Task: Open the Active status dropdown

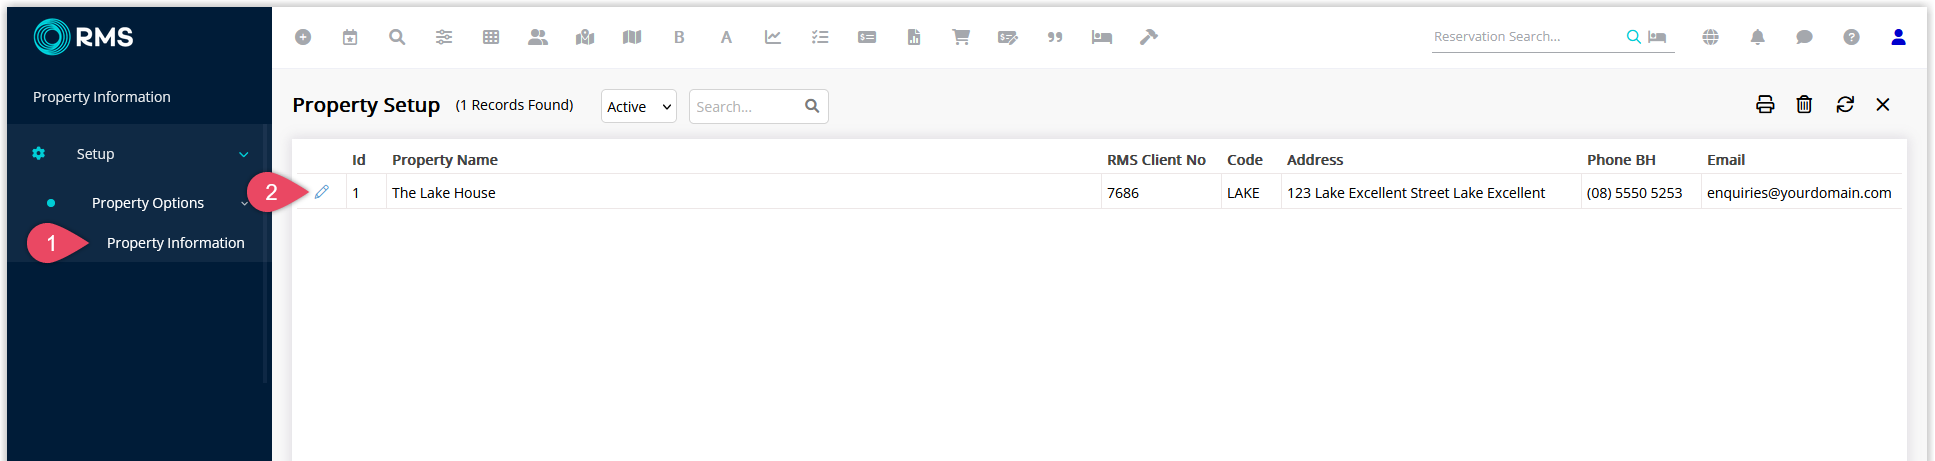Action: pos(639,106)
